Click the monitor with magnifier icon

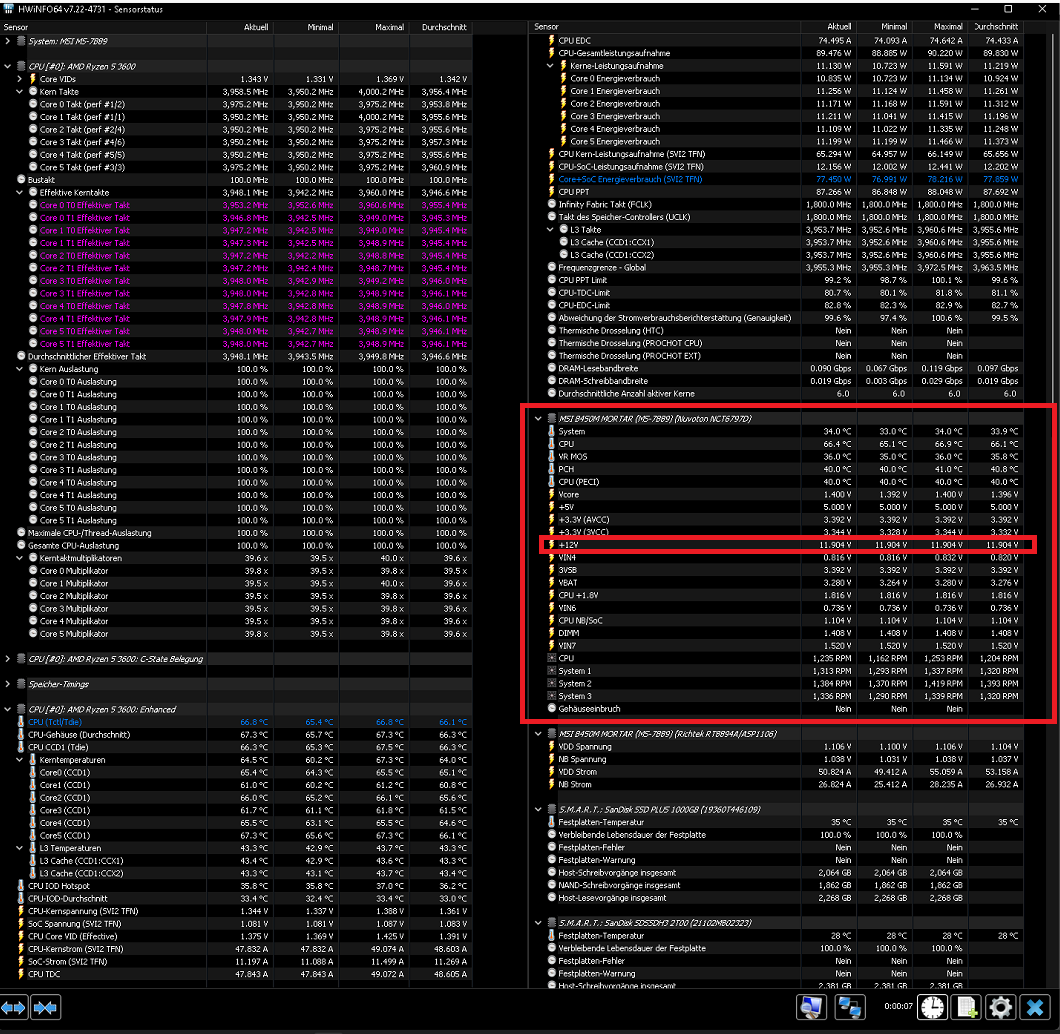811,1007
